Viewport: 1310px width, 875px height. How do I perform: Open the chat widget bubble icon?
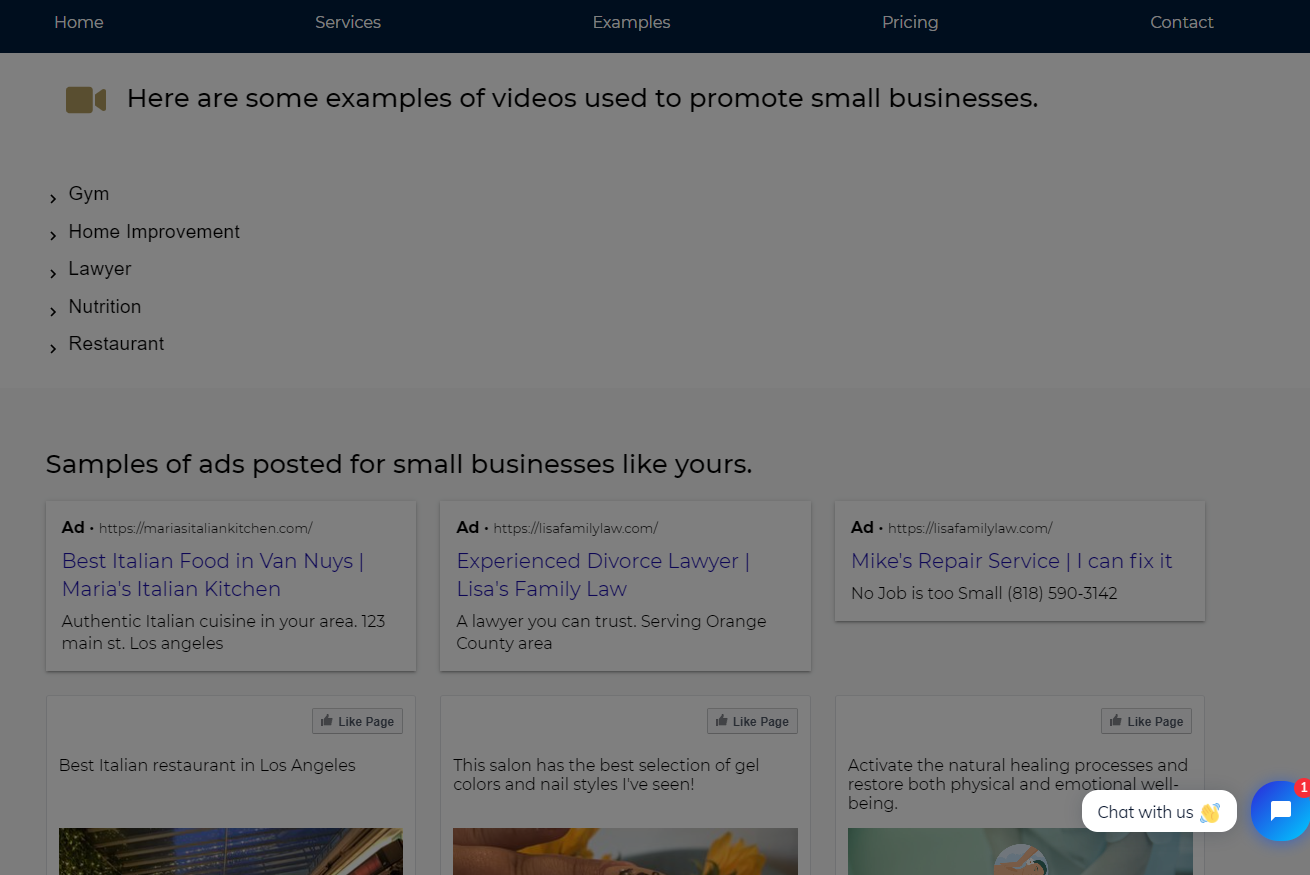pyautogui.click(x=1280, y=811)
